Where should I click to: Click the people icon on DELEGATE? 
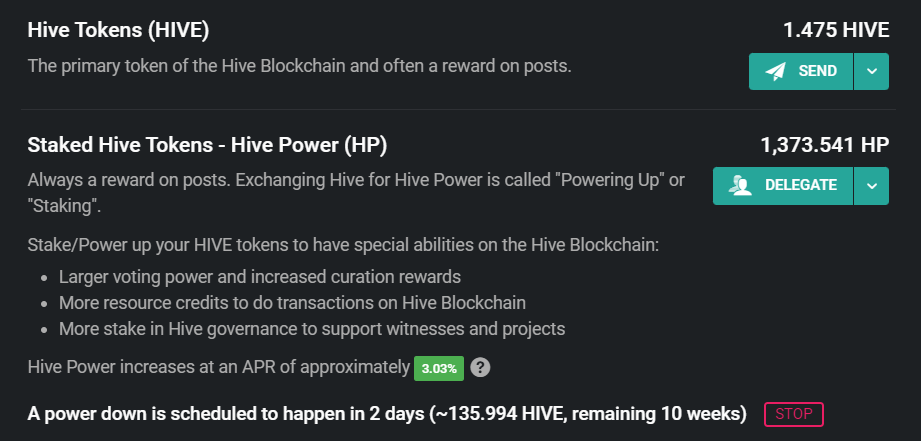[740, 186]
